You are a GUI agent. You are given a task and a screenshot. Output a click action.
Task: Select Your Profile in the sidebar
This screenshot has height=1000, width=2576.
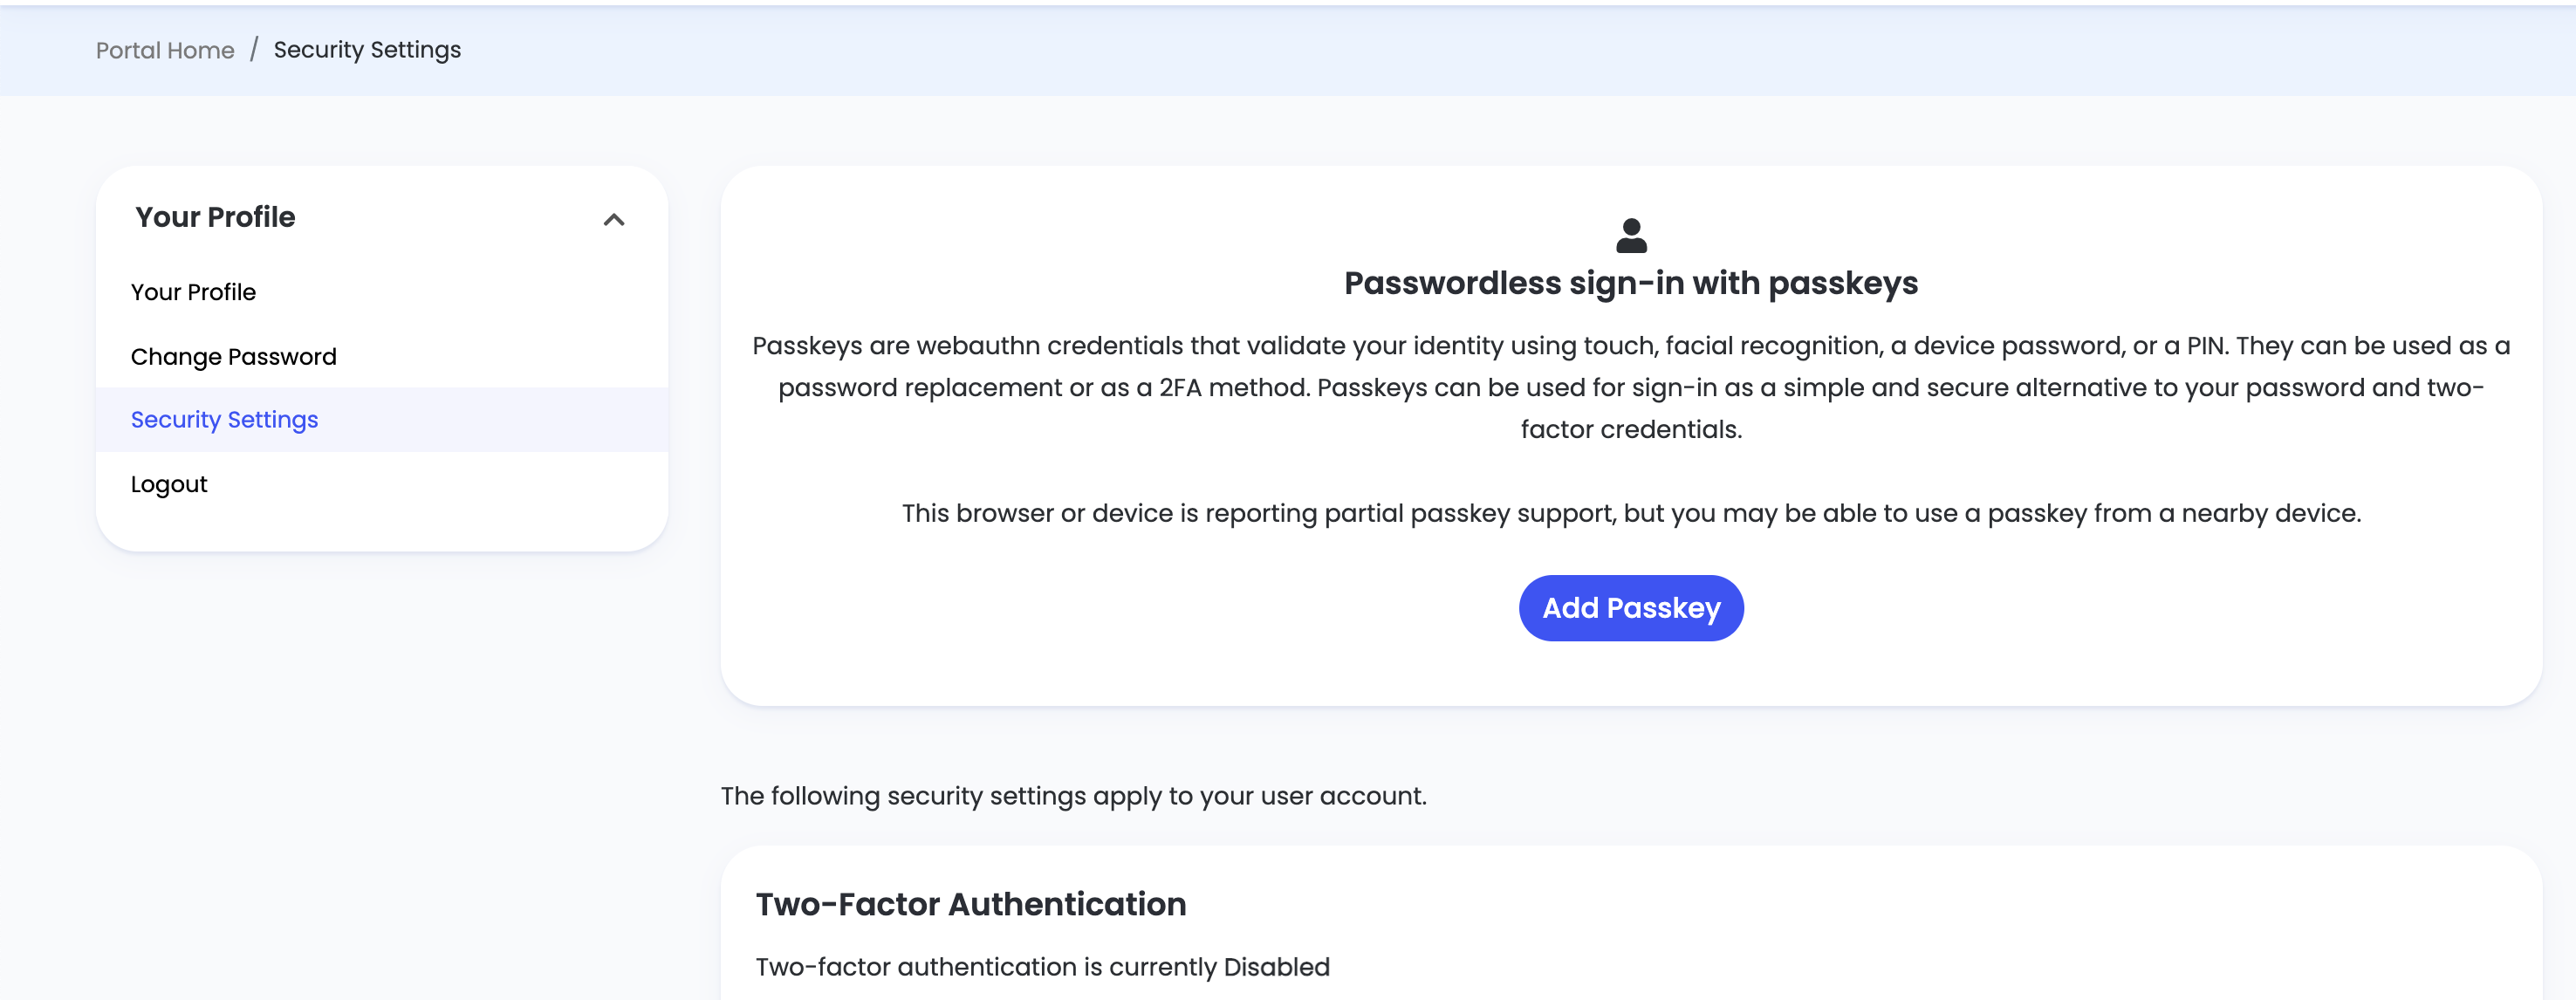(194, 292)
